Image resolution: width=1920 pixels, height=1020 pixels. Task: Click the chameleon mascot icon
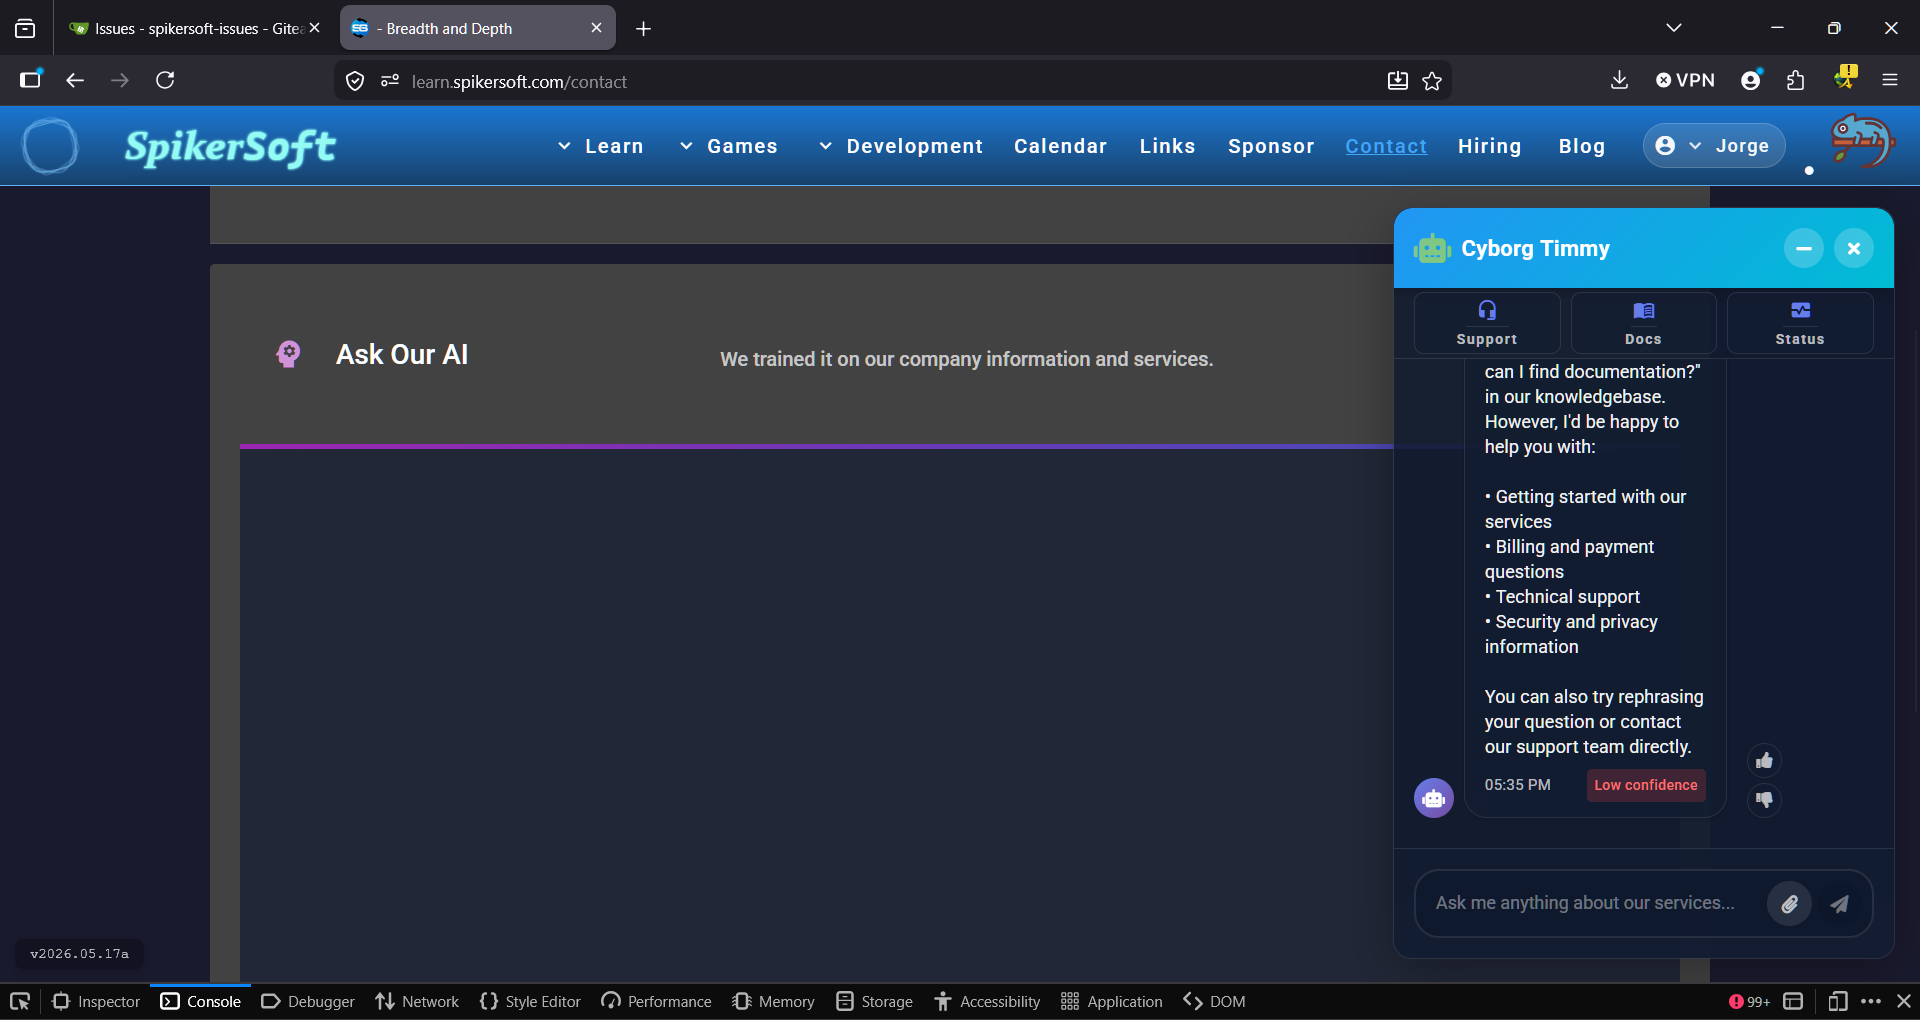(x=1862, y=140)
